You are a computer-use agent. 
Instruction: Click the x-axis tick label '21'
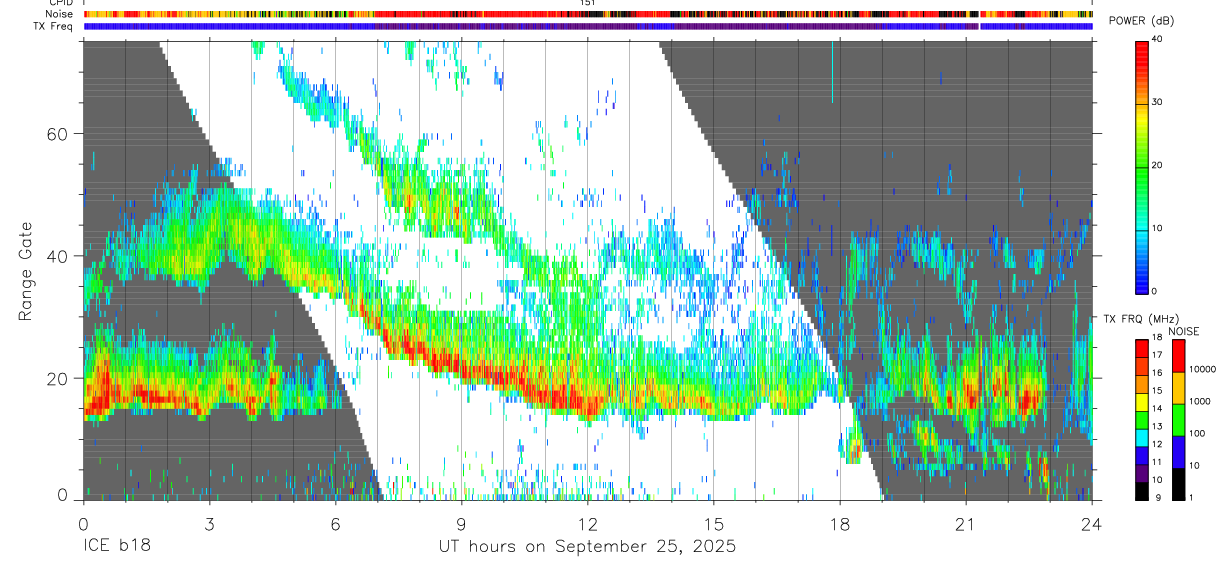[965, 523]
